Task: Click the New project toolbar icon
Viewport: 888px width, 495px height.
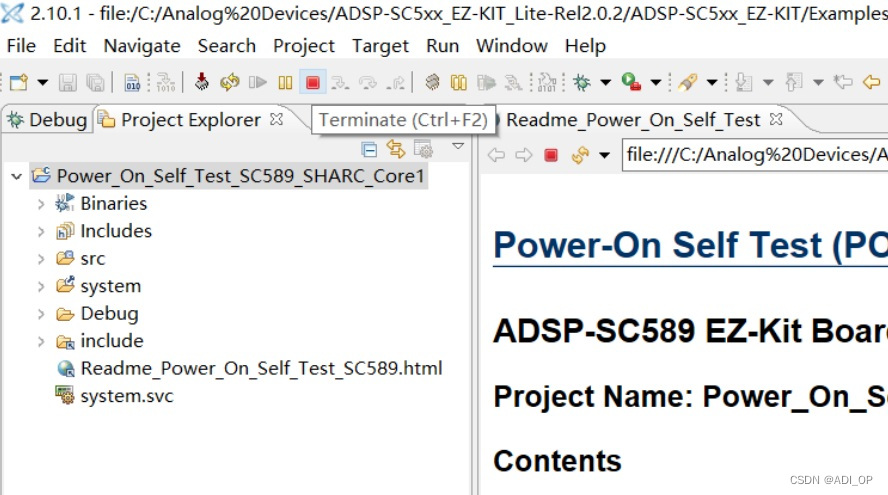Action: 18,83
